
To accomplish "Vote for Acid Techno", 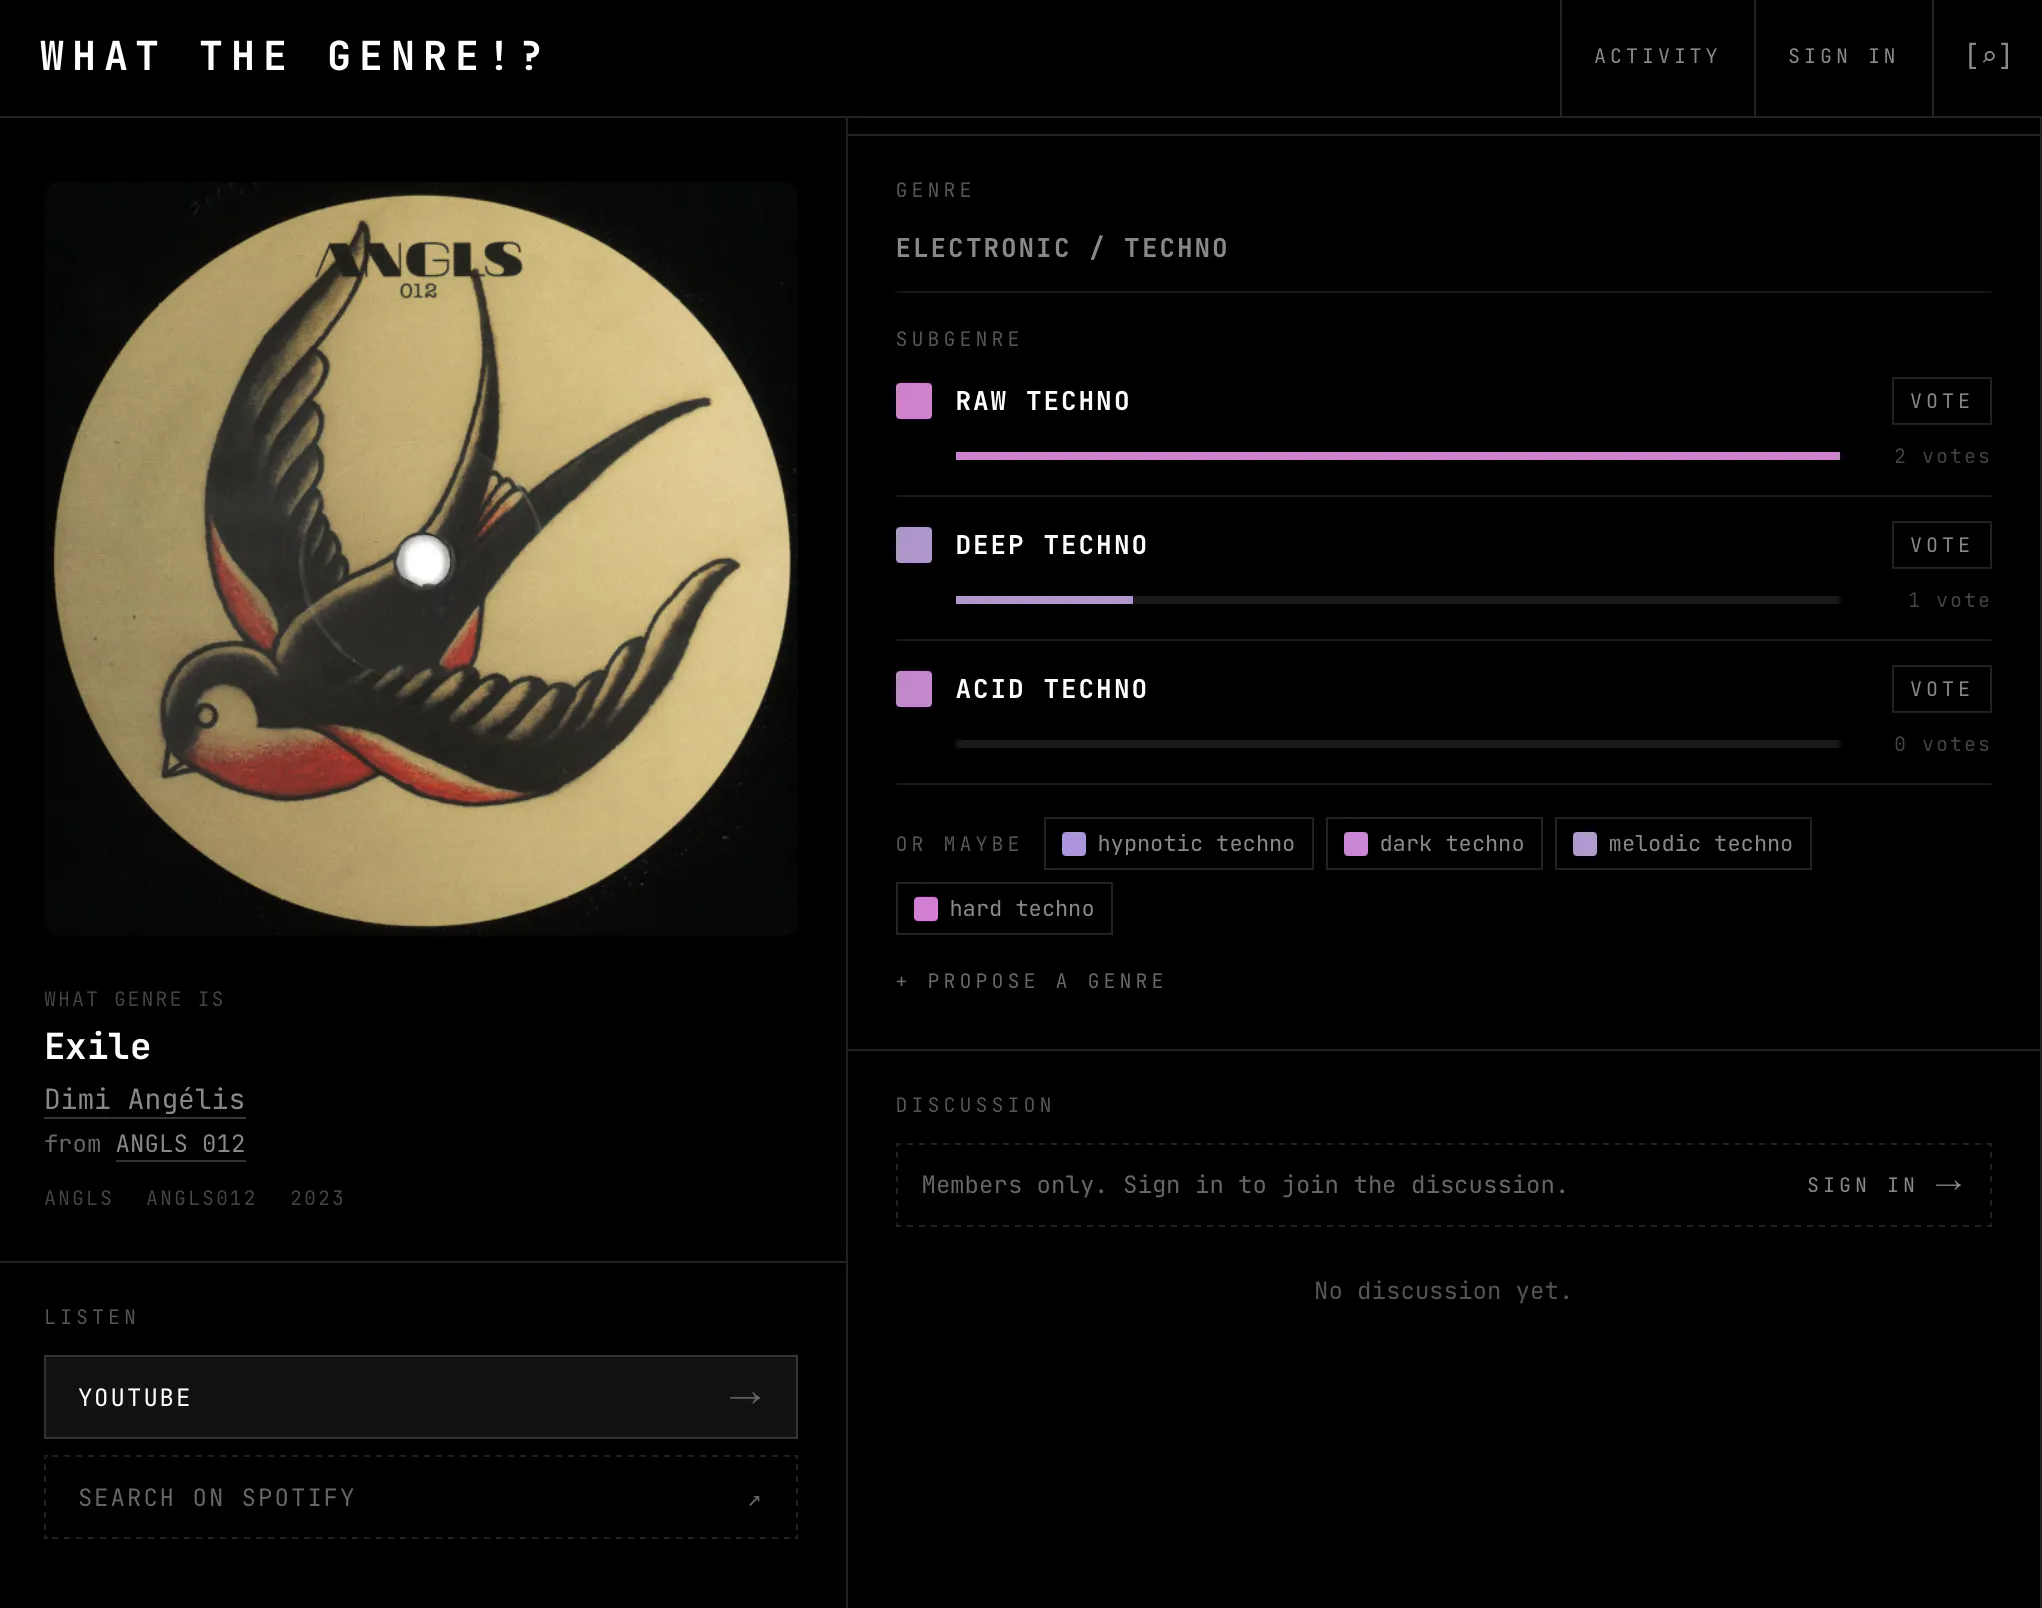I will (x=1941, y=689).
